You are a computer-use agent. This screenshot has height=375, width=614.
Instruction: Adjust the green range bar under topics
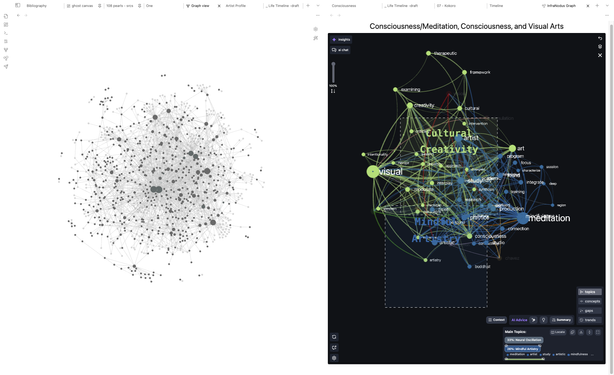tap(525, 359)
